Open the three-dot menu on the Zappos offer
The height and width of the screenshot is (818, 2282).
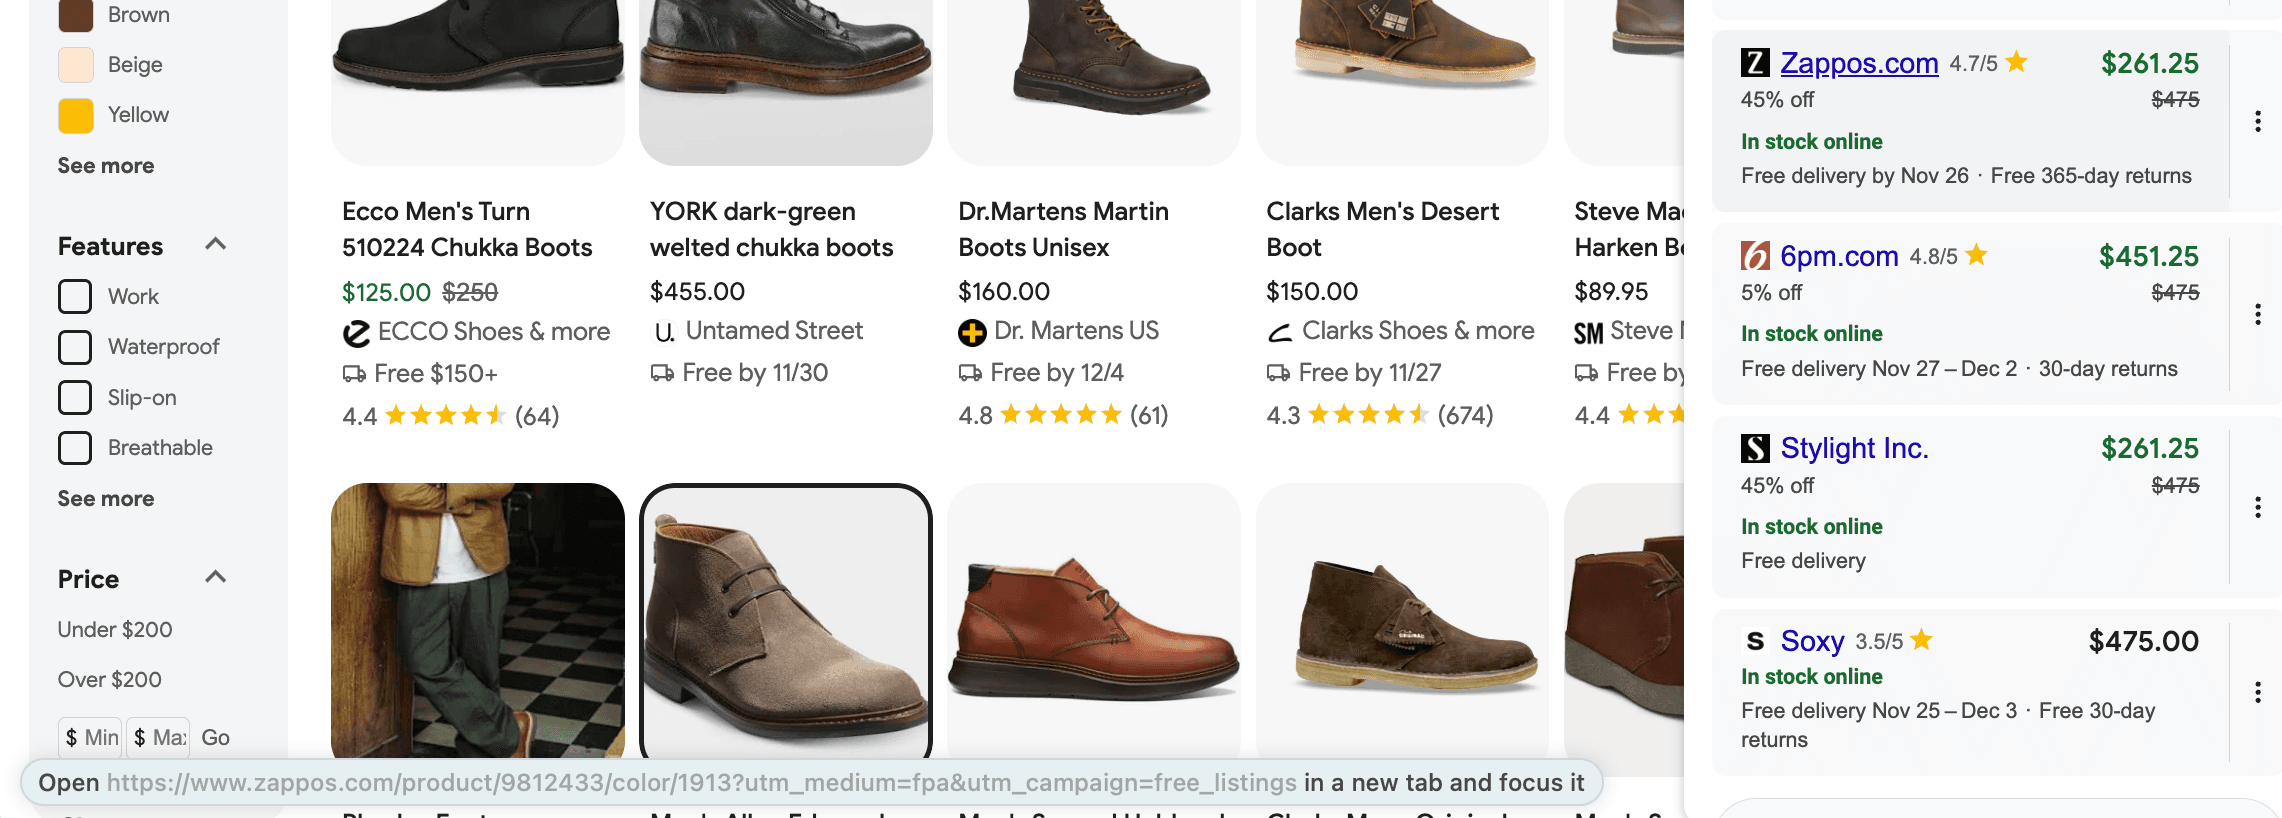2258,121
